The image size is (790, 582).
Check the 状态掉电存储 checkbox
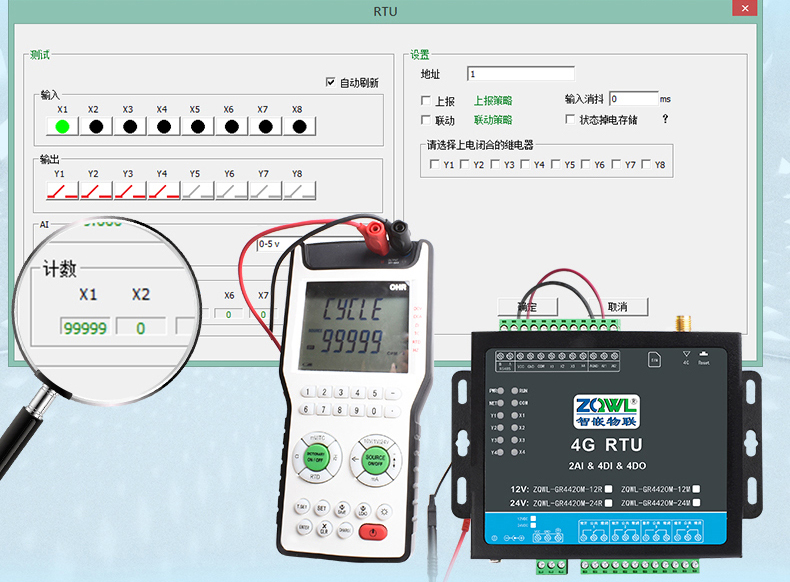click(570, 119)
